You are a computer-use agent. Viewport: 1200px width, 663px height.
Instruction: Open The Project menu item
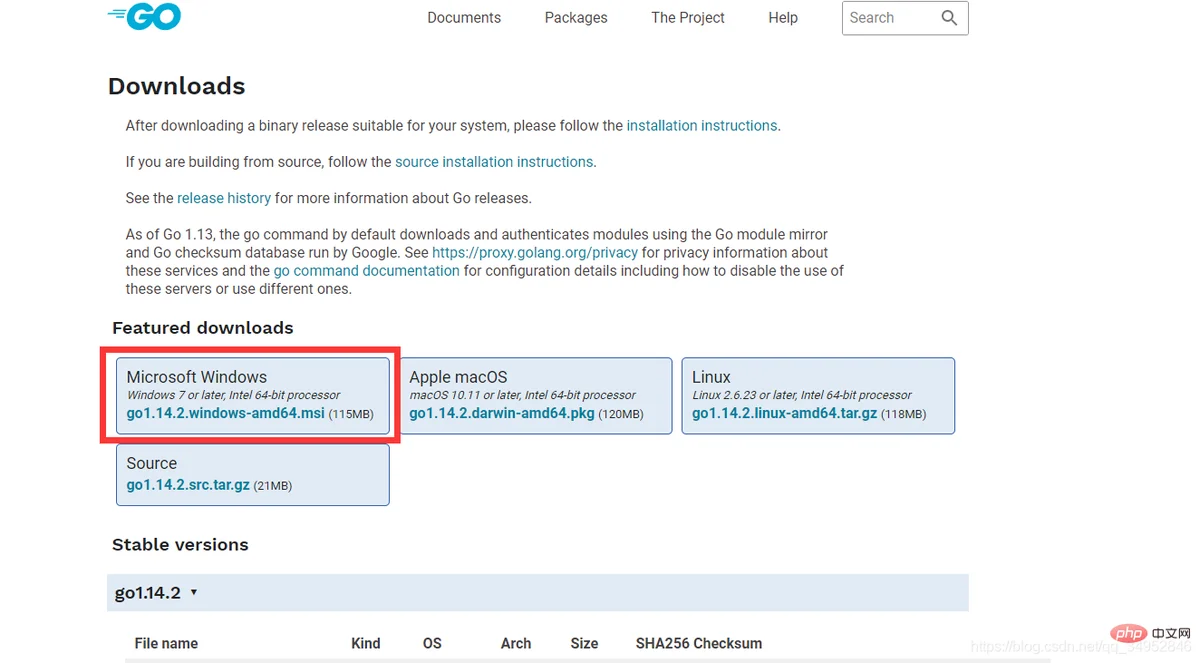(x=688, y=18)
